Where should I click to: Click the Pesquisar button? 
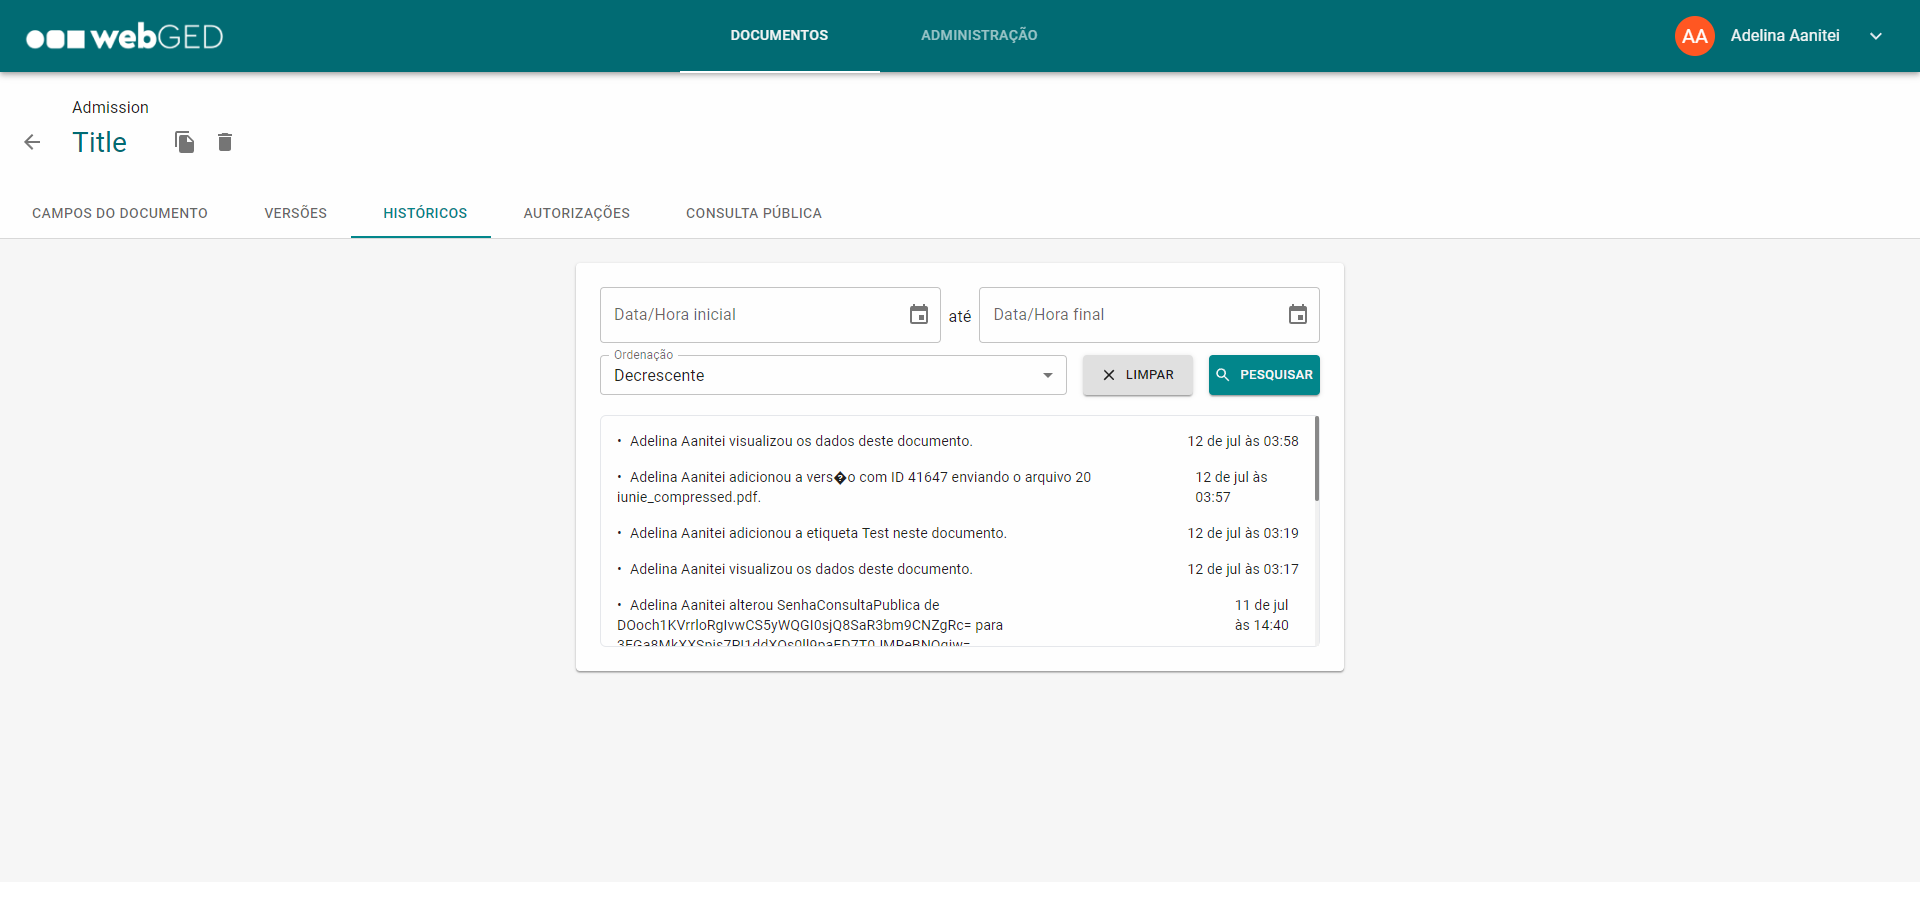point(1264,375)
